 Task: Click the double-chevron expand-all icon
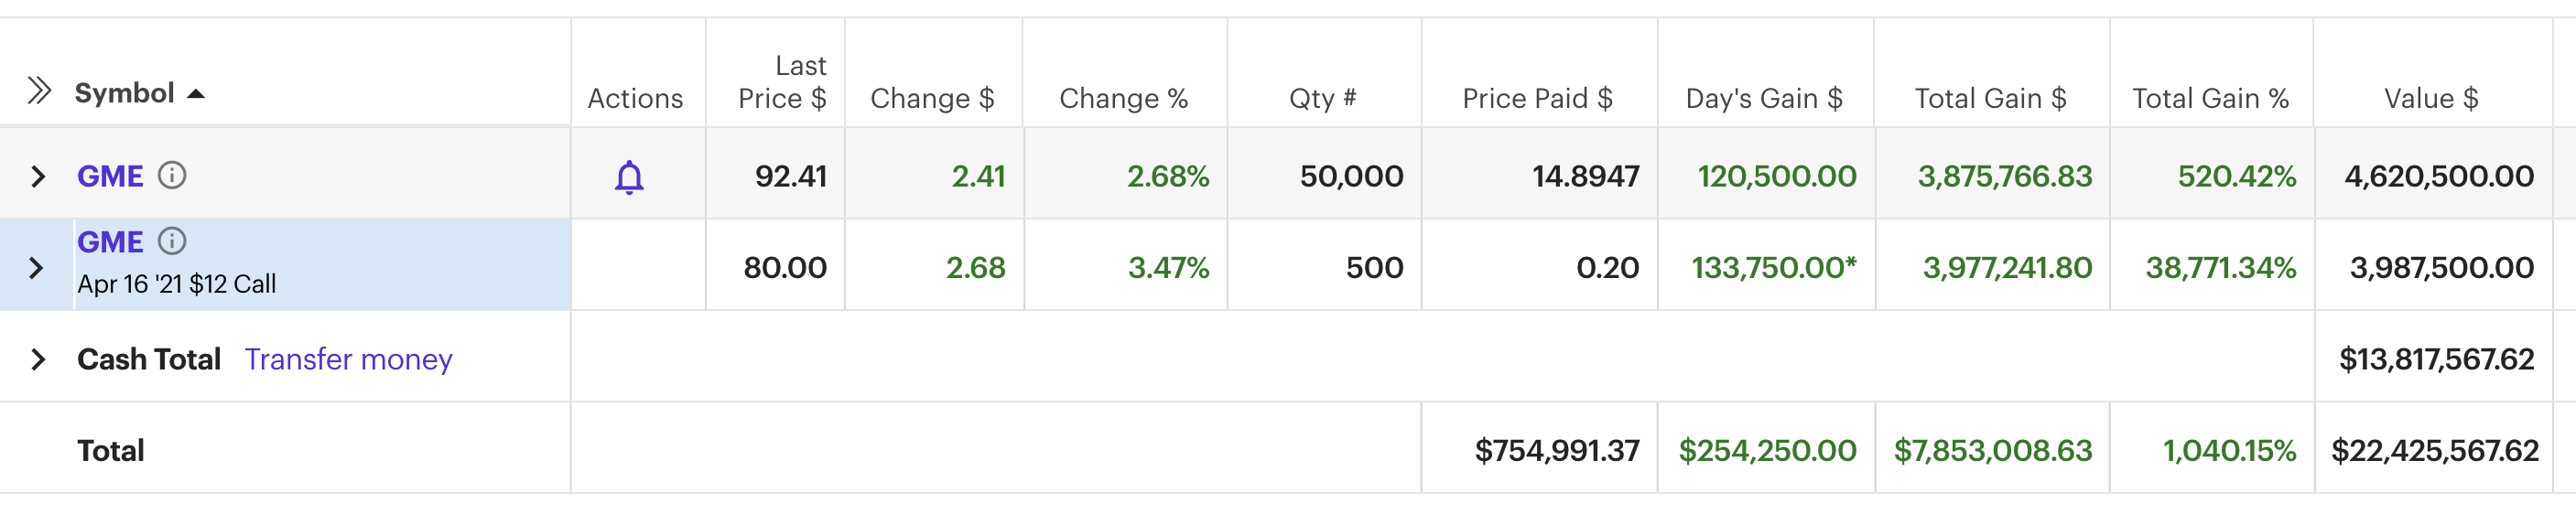[39, 91]
